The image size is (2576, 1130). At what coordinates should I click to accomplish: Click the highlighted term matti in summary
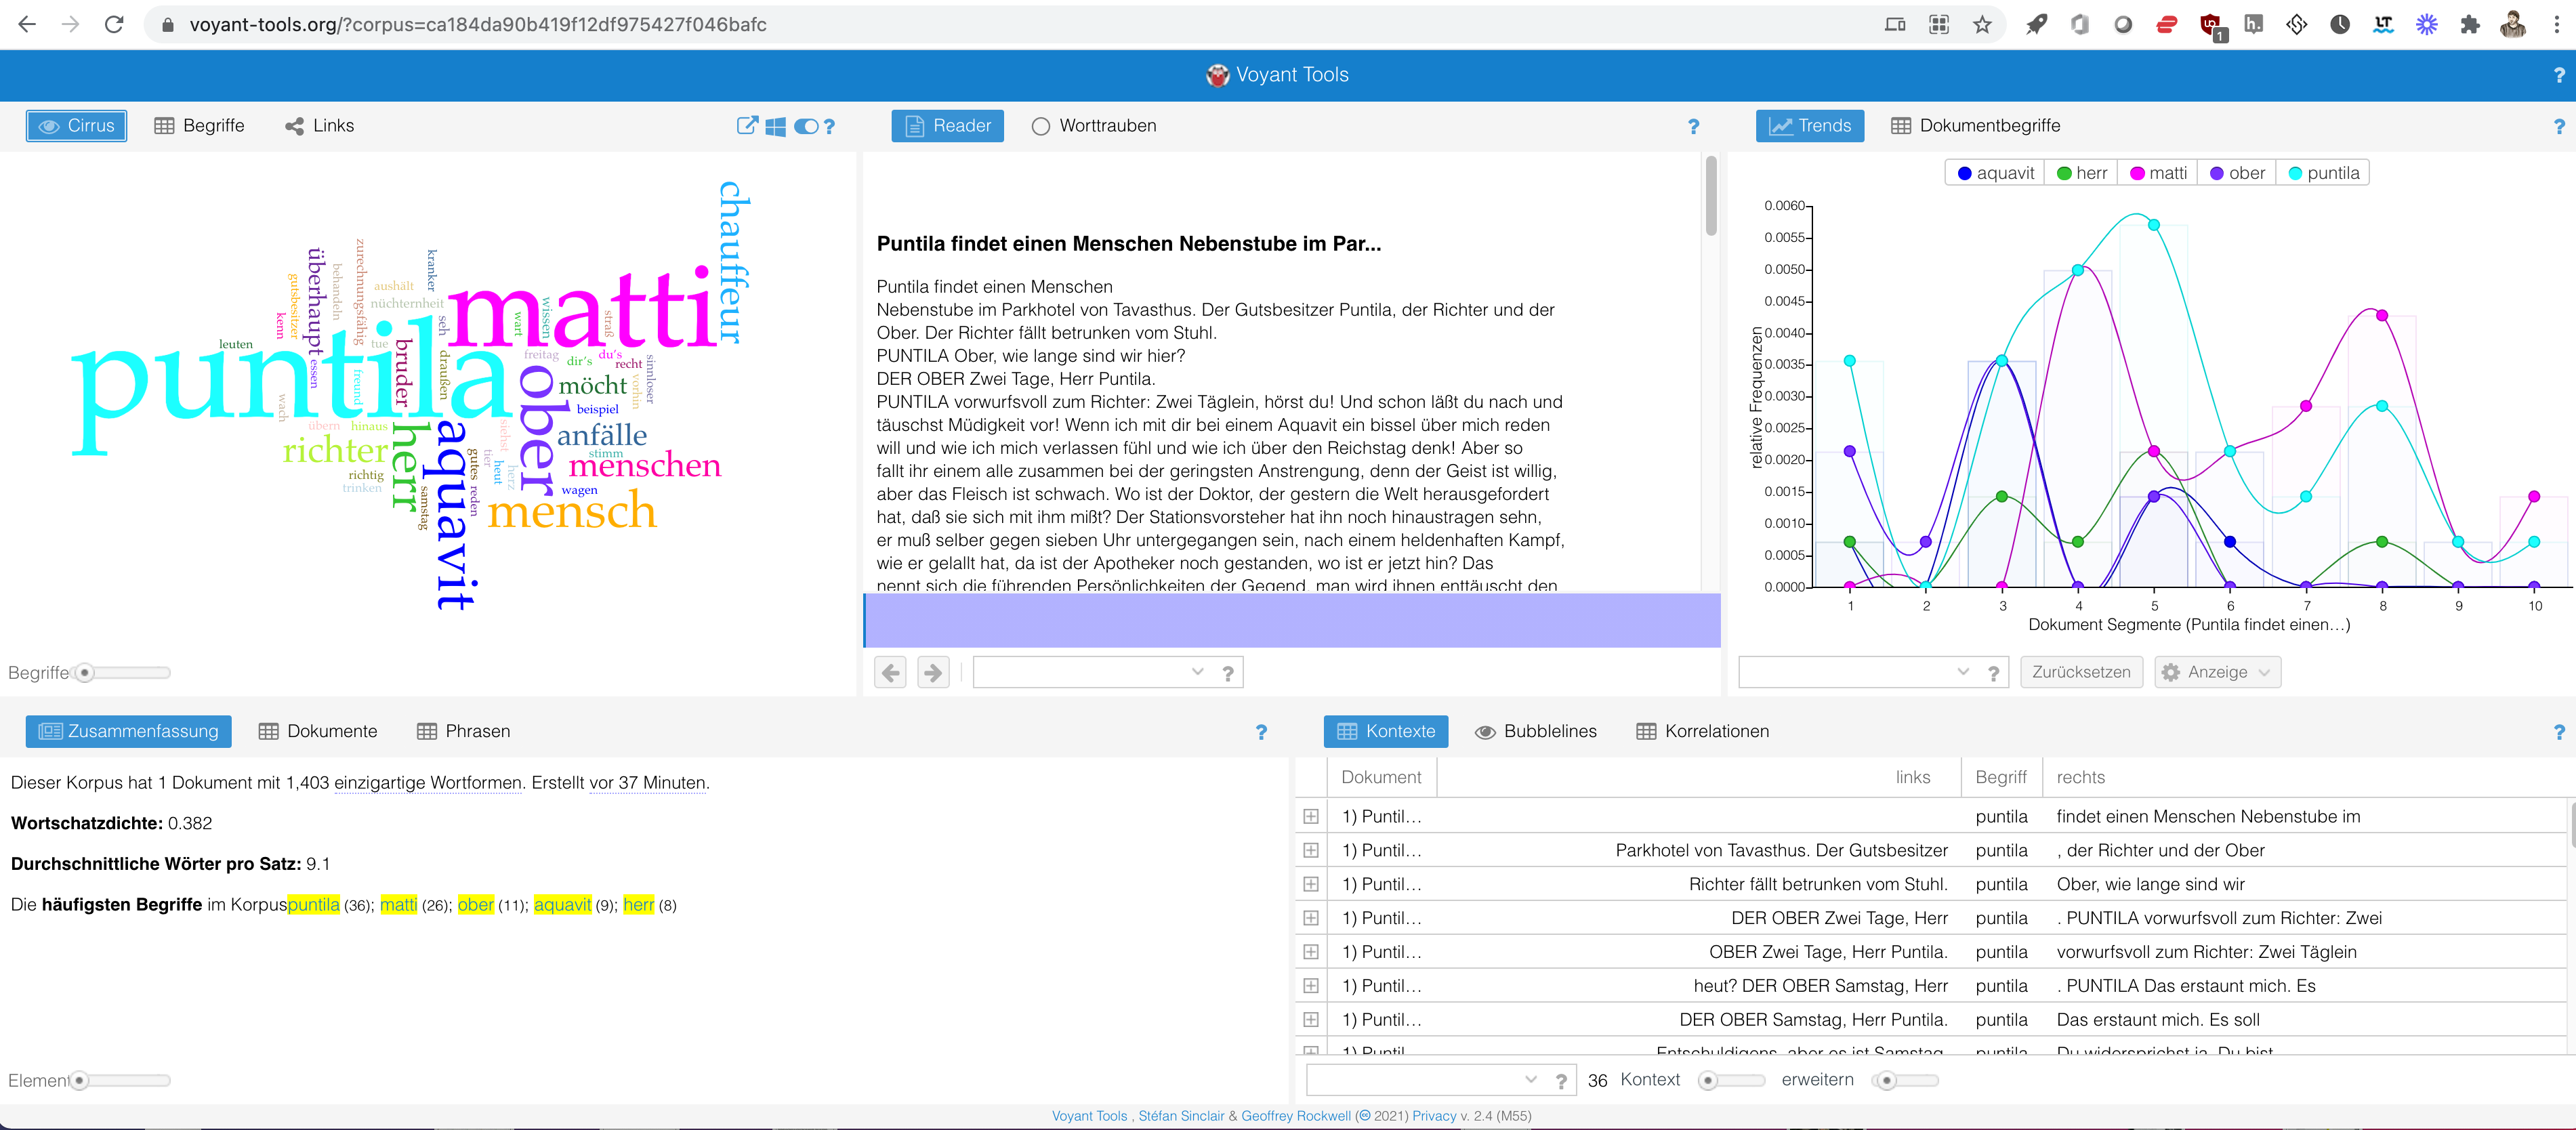click(398, 905)
